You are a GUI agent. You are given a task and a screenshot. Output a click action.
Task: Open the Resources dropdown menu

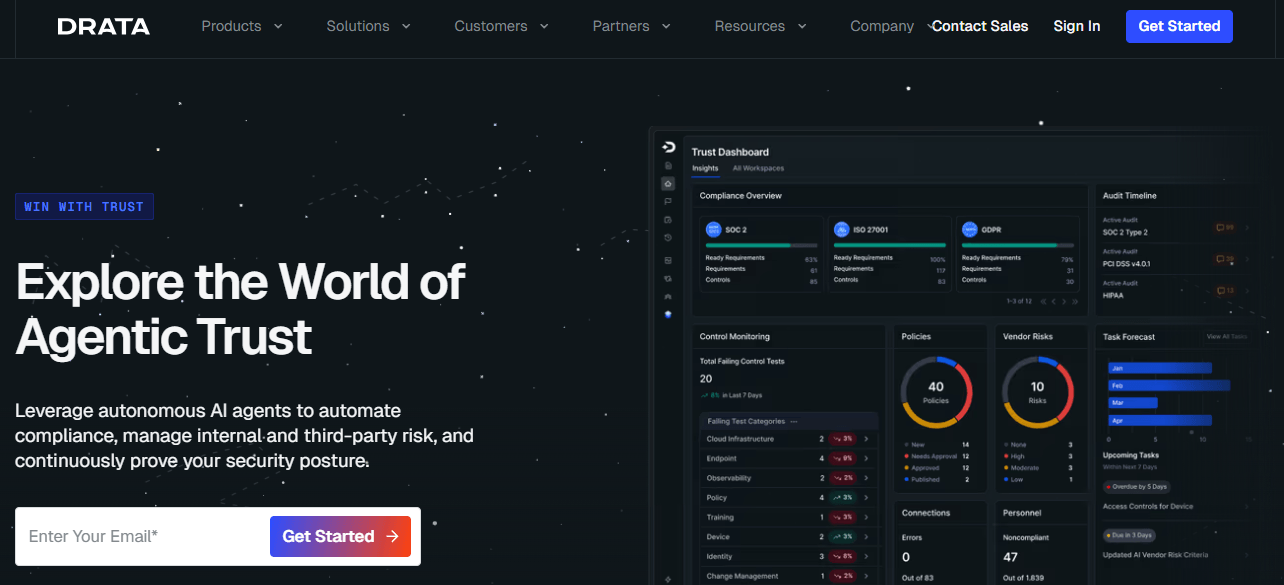click(761, 27)
